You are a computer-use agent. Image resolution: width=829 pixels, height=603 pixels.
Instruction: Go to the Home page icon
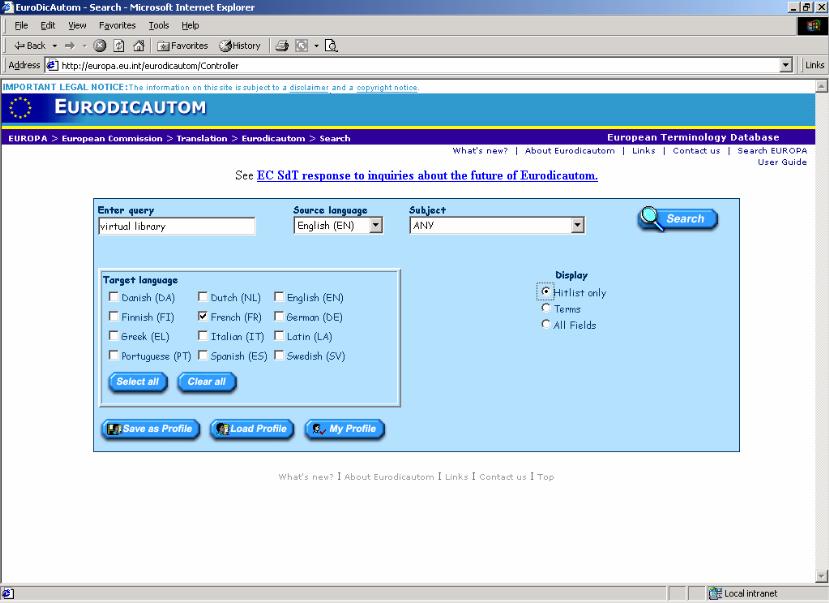[x=139, y=46]
